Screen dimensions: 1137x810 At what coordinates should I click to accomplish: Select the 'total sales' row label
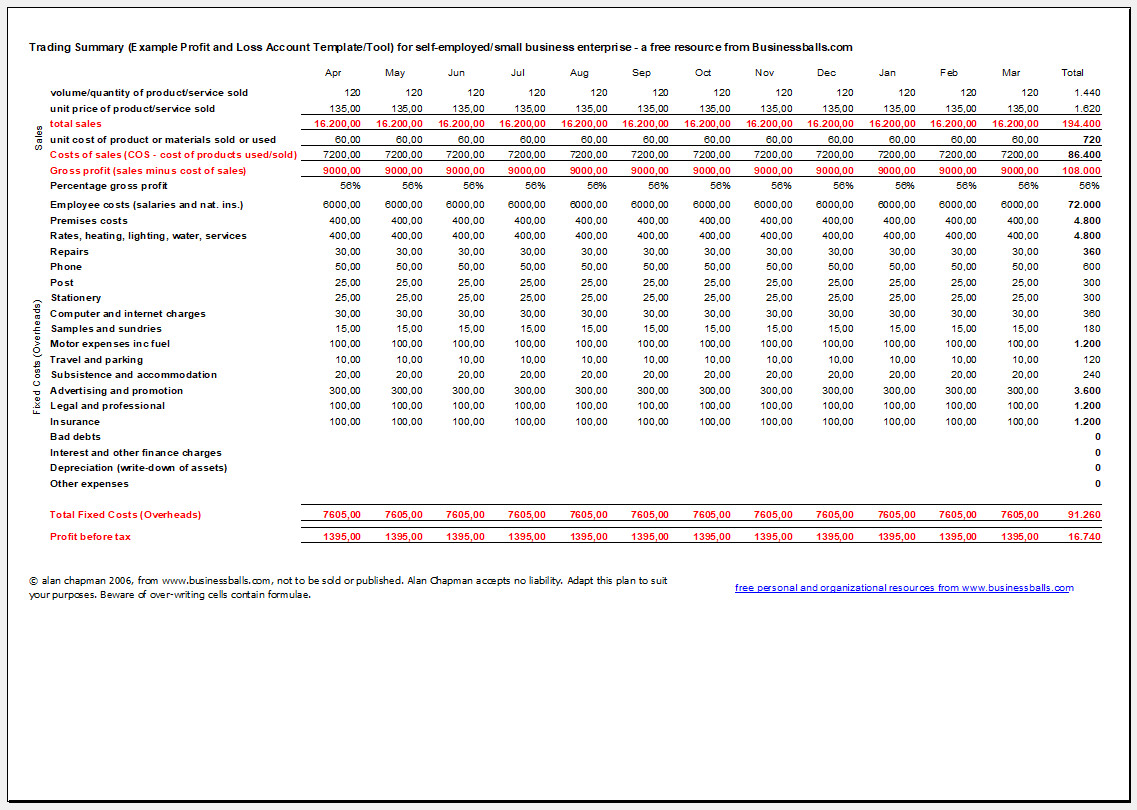click(76, 124)
